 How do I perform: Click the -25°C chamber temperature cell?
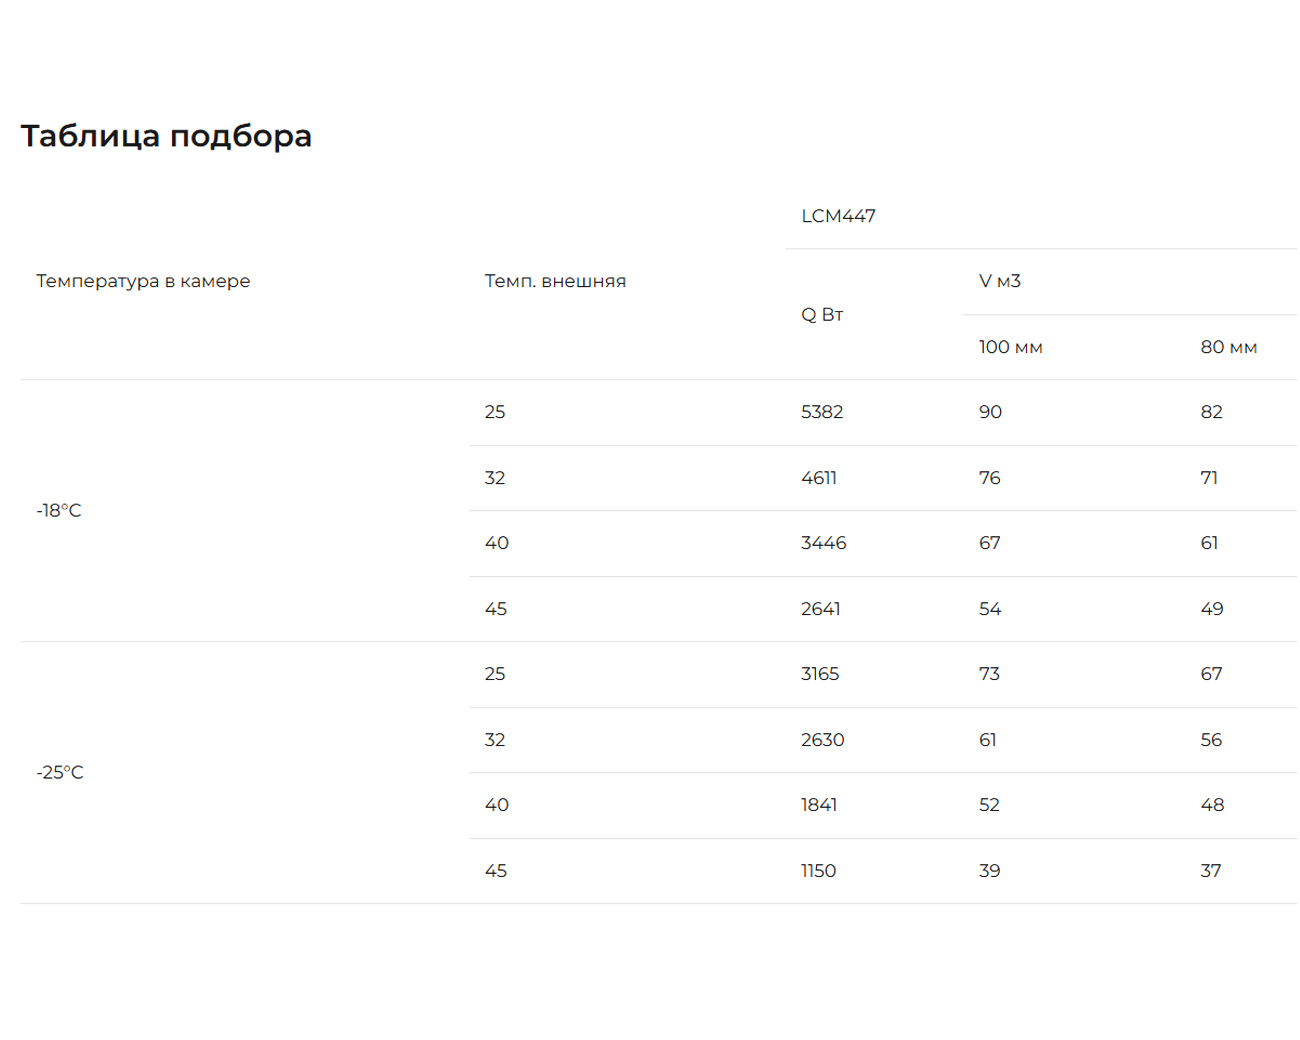60,772
